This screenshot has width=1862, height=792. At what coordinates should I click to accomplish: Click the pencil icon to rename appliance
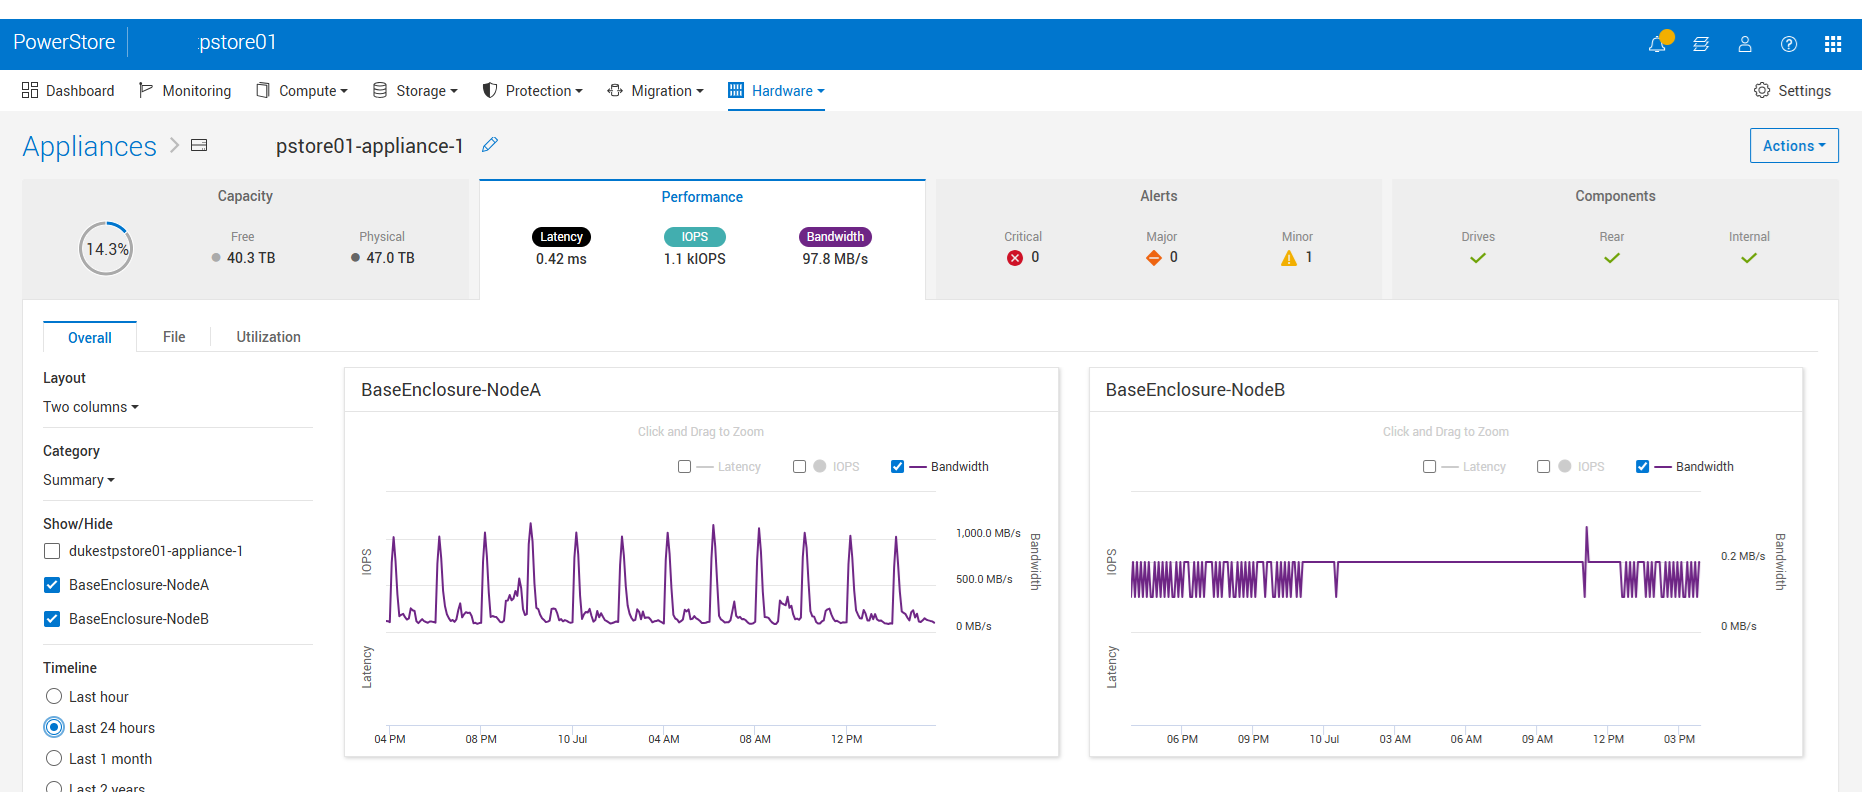pos(490,145)
